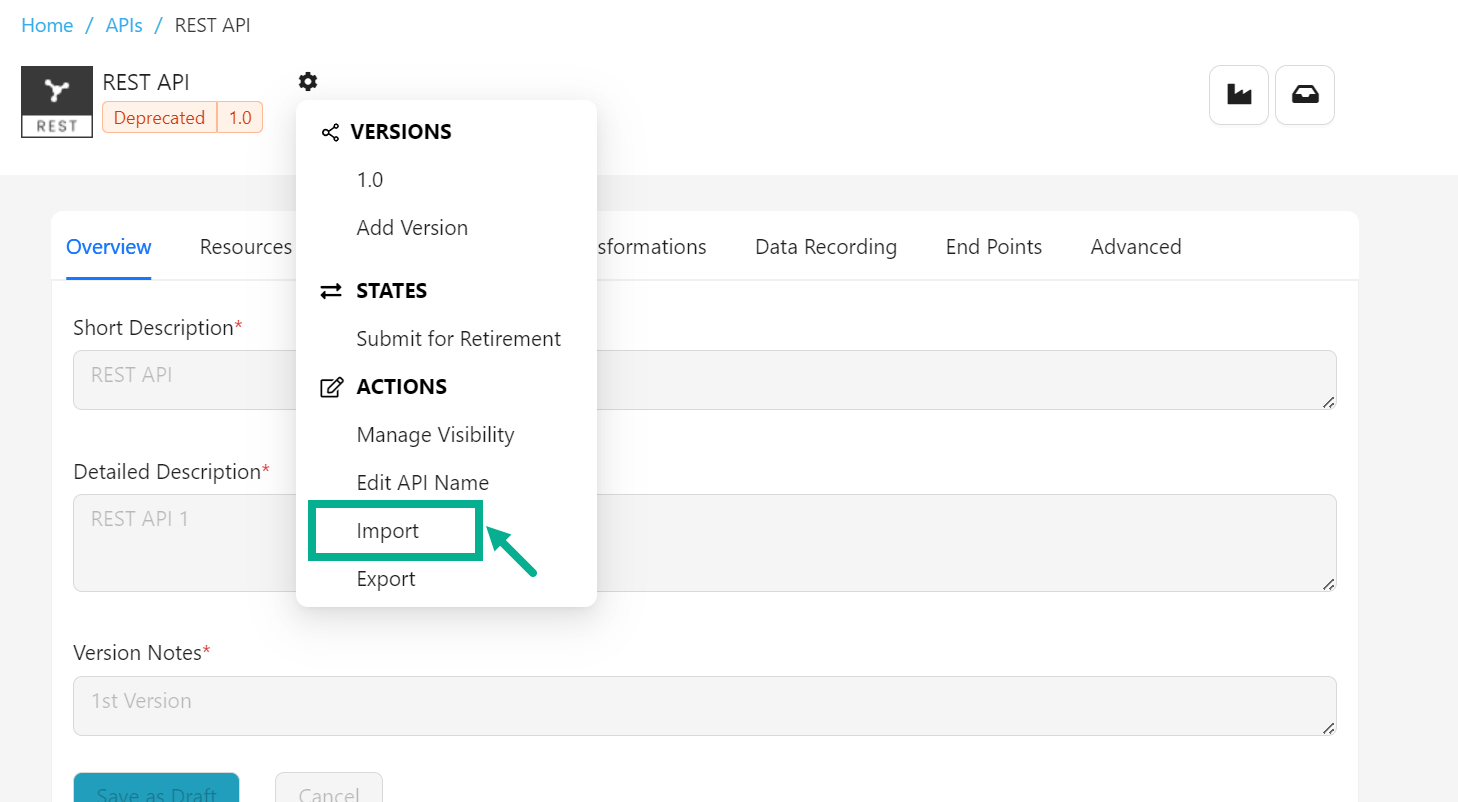
Task: Click the Save as Draft button
Action: point(156,790)
